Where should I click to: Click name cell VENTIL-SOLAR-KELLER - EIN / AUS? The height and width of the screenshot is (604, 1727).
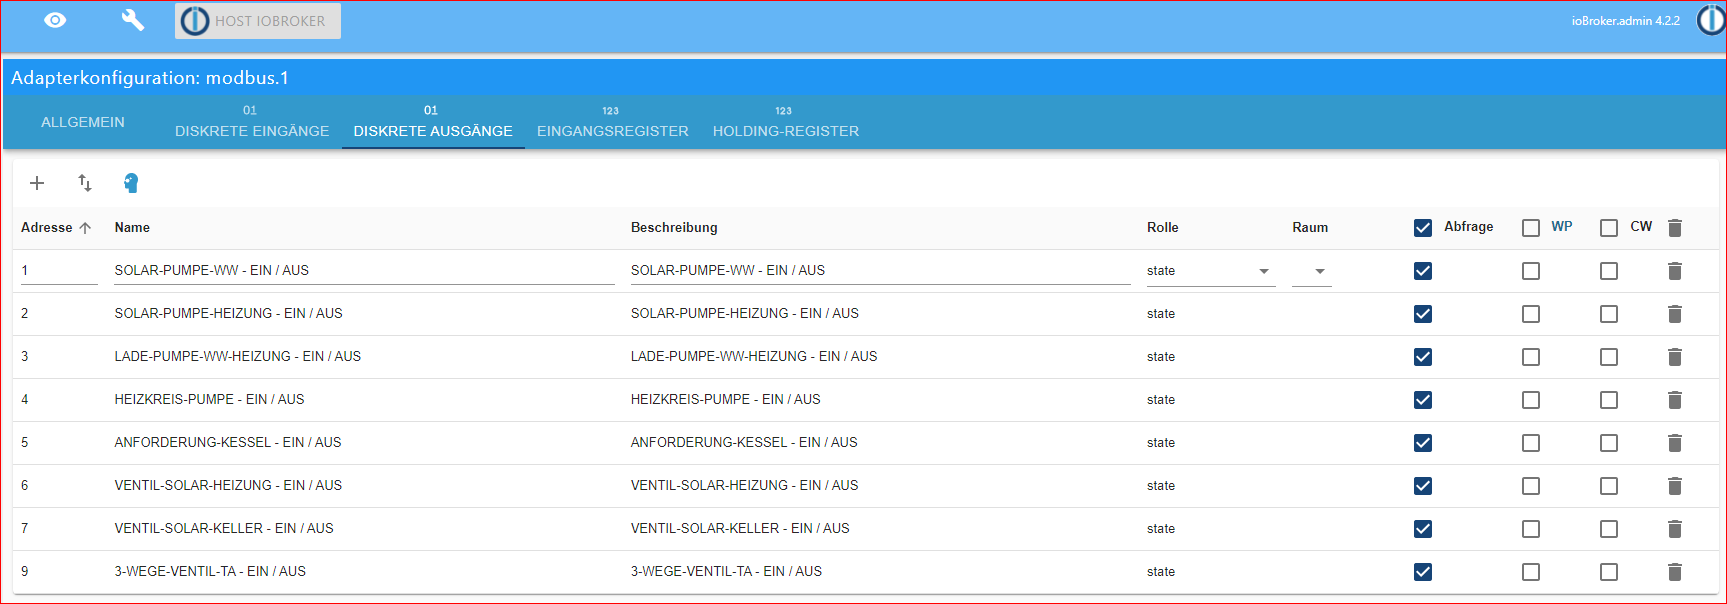224,529
